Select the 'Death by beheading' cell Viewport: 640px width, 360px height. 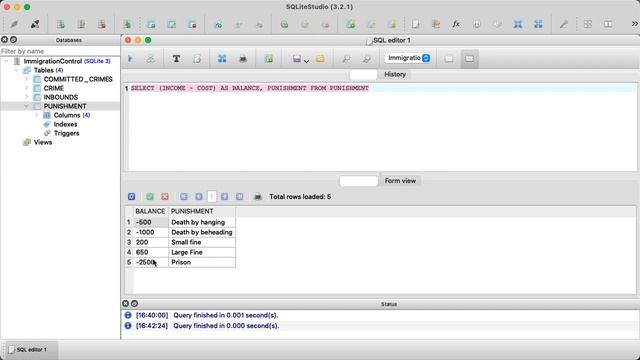[202, 232]
